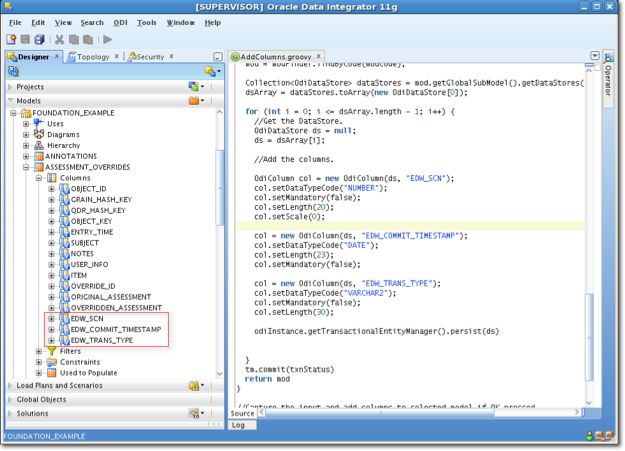625x451 pixels.
Task: Collapse the ASSESSMENT_OVERRIDES datastore node
Action: point(26,167)
